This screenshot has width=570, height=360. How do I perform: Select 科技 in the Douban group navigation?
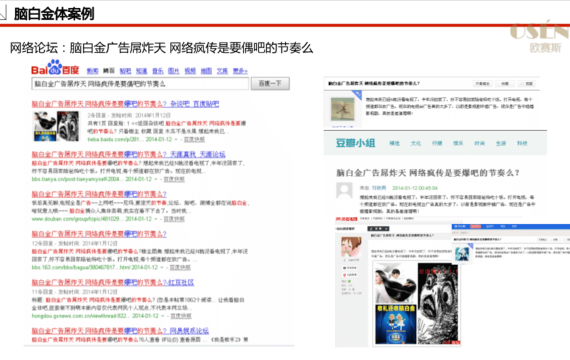[x=522, y=143]
